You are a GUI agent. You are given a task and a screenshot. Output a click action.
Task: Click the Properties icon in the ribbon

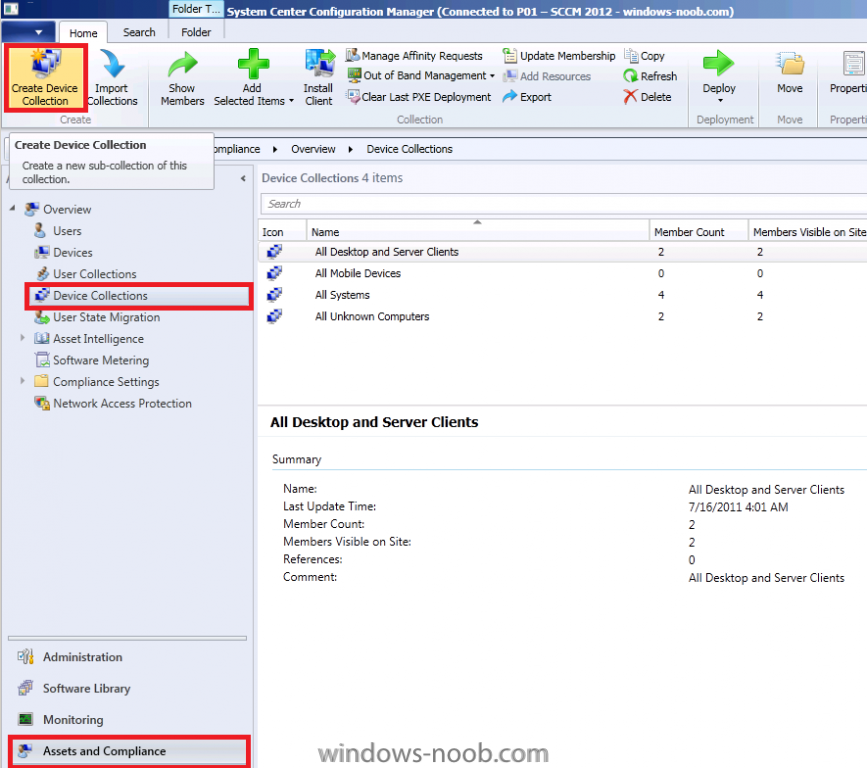click(853, 64)
